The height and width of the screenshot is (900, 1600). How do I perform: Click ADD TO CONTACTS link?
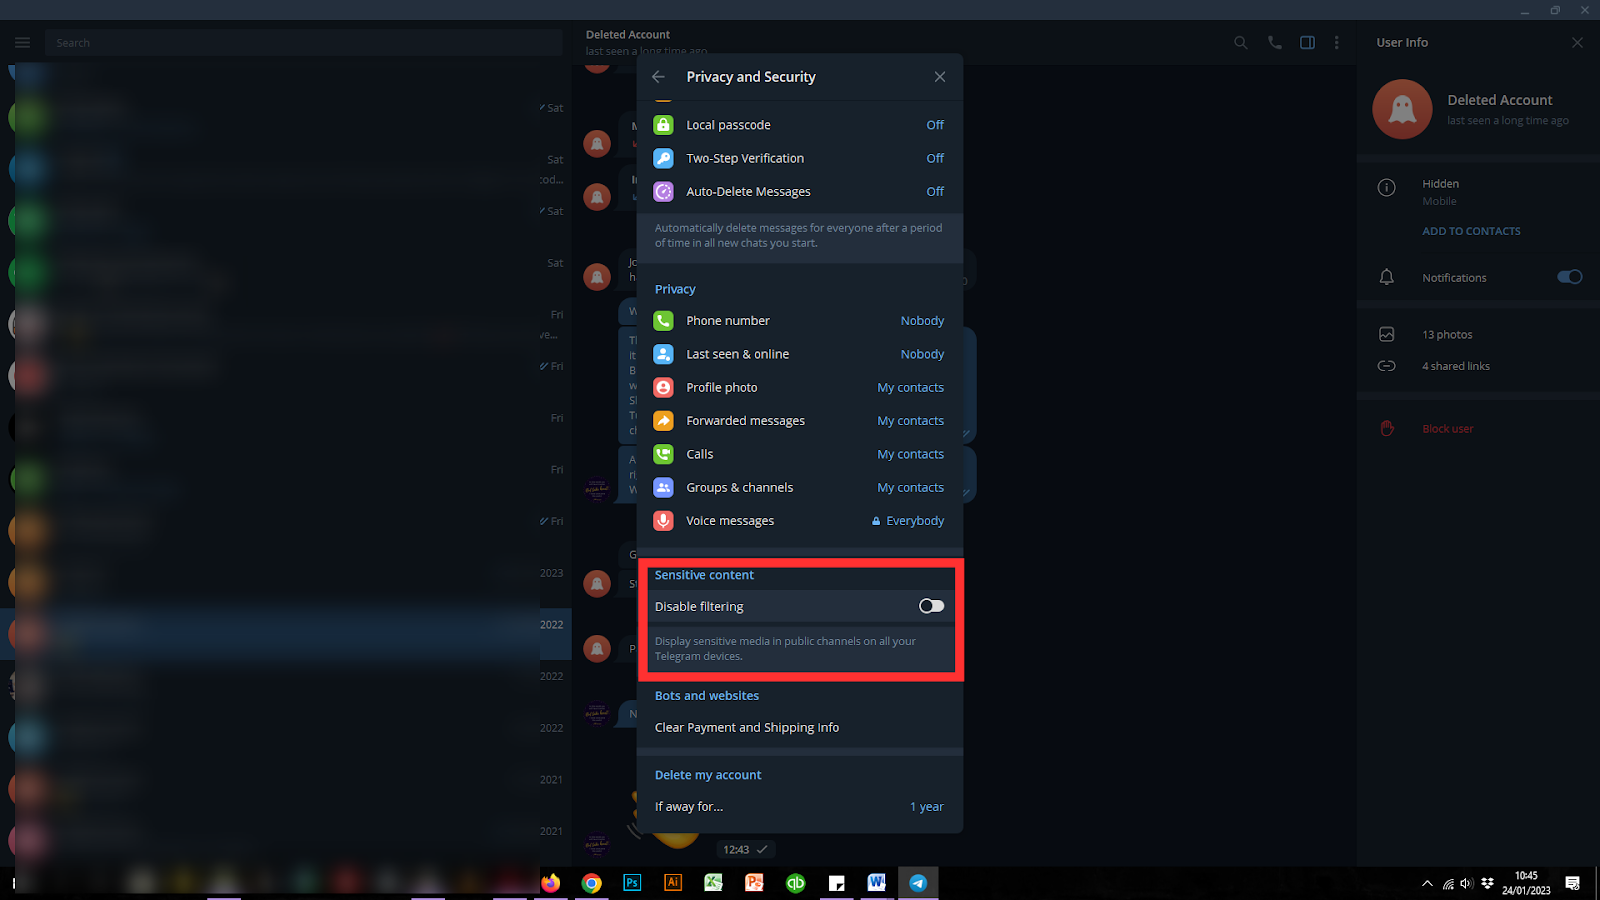(1471, 231)
